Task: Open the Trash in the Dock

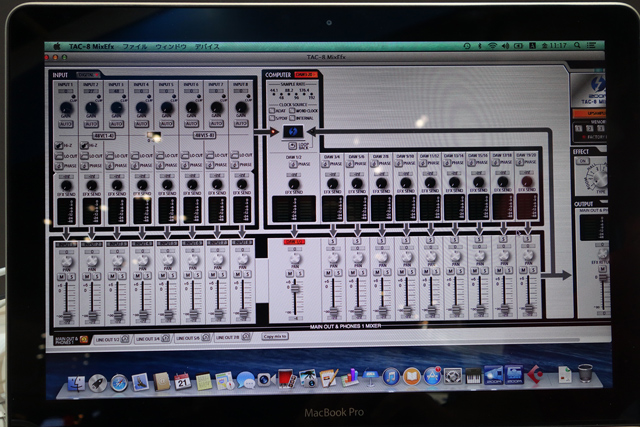Action: [x=585, y=373]
